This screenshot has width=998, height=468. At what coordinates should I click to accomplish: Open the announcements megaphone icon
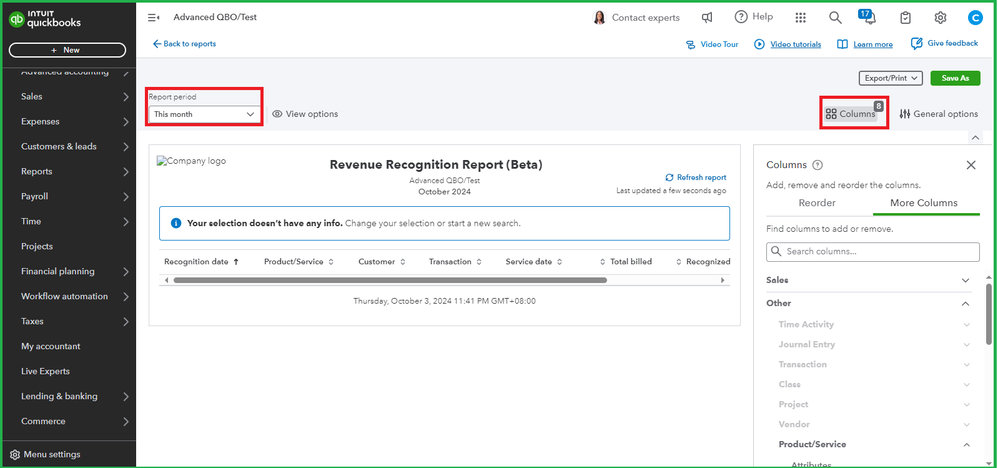(707, 18)
